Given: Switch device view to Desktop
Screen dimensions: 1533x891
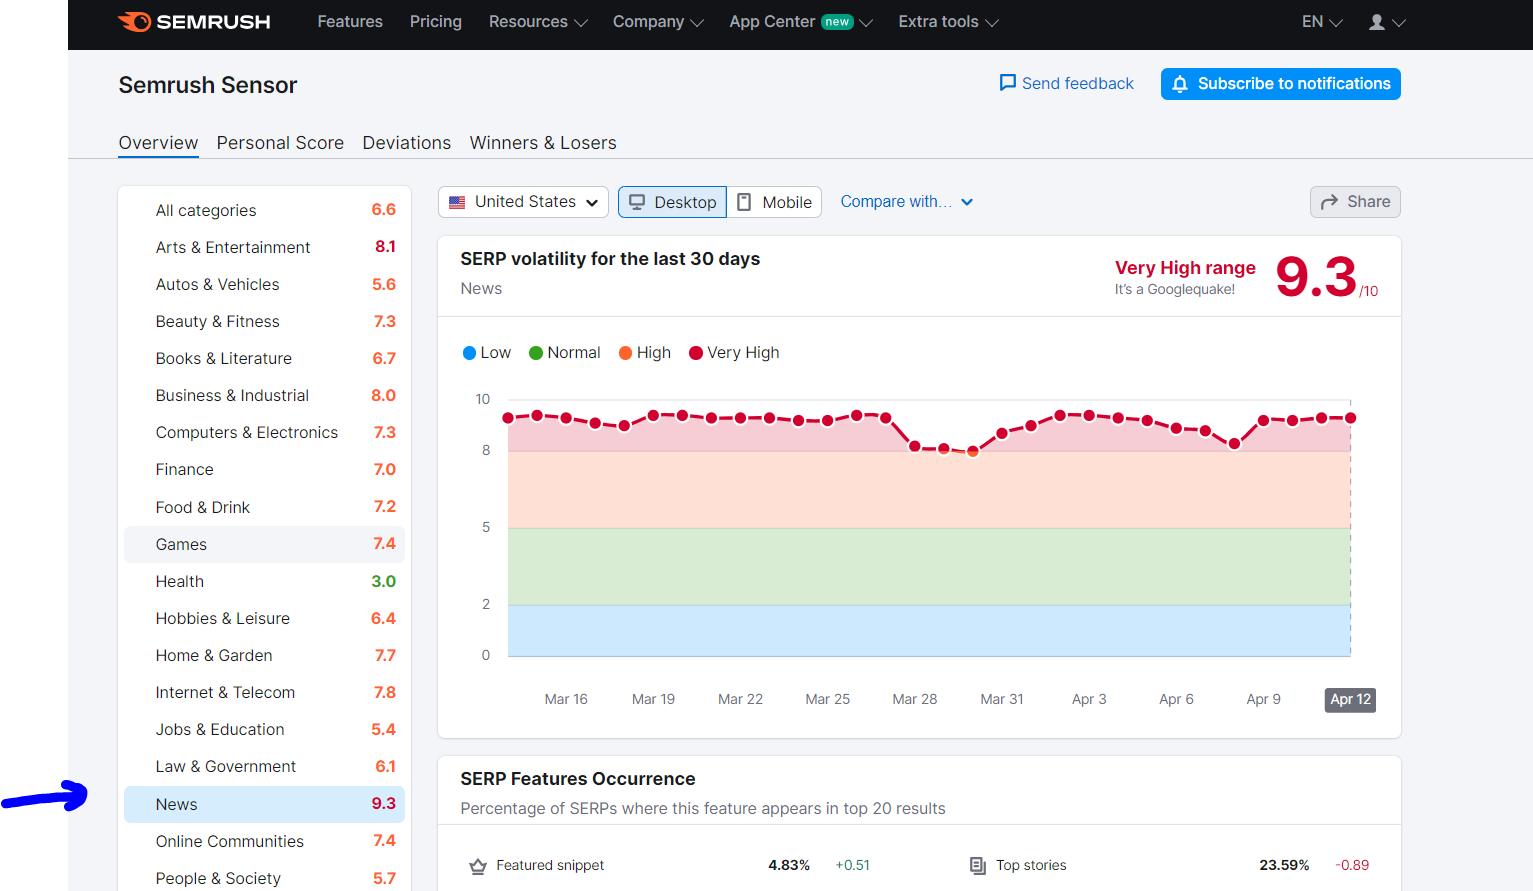Looking at the screenshot, I should (672, 202).
